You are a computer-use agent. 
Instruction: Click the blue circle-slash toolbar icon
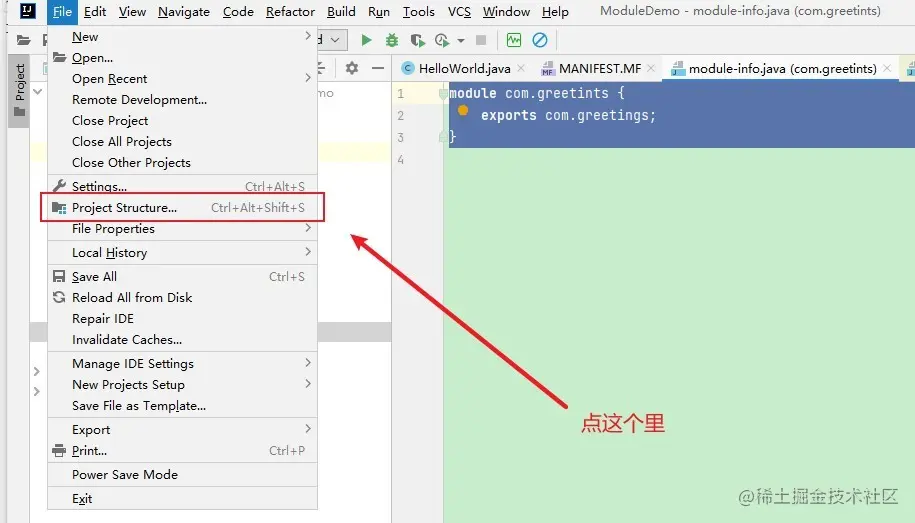coord(540,40)
